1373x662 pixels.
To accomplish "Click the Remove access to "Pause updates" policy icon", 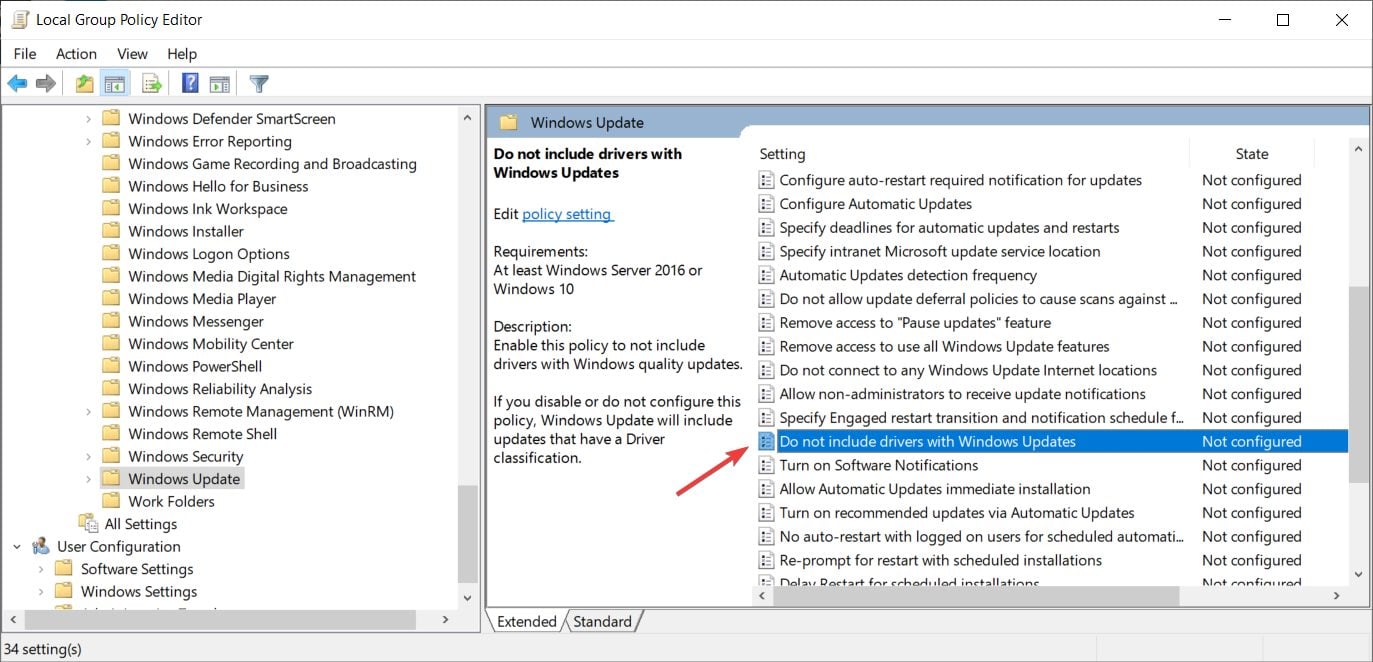I will (766, 323).
